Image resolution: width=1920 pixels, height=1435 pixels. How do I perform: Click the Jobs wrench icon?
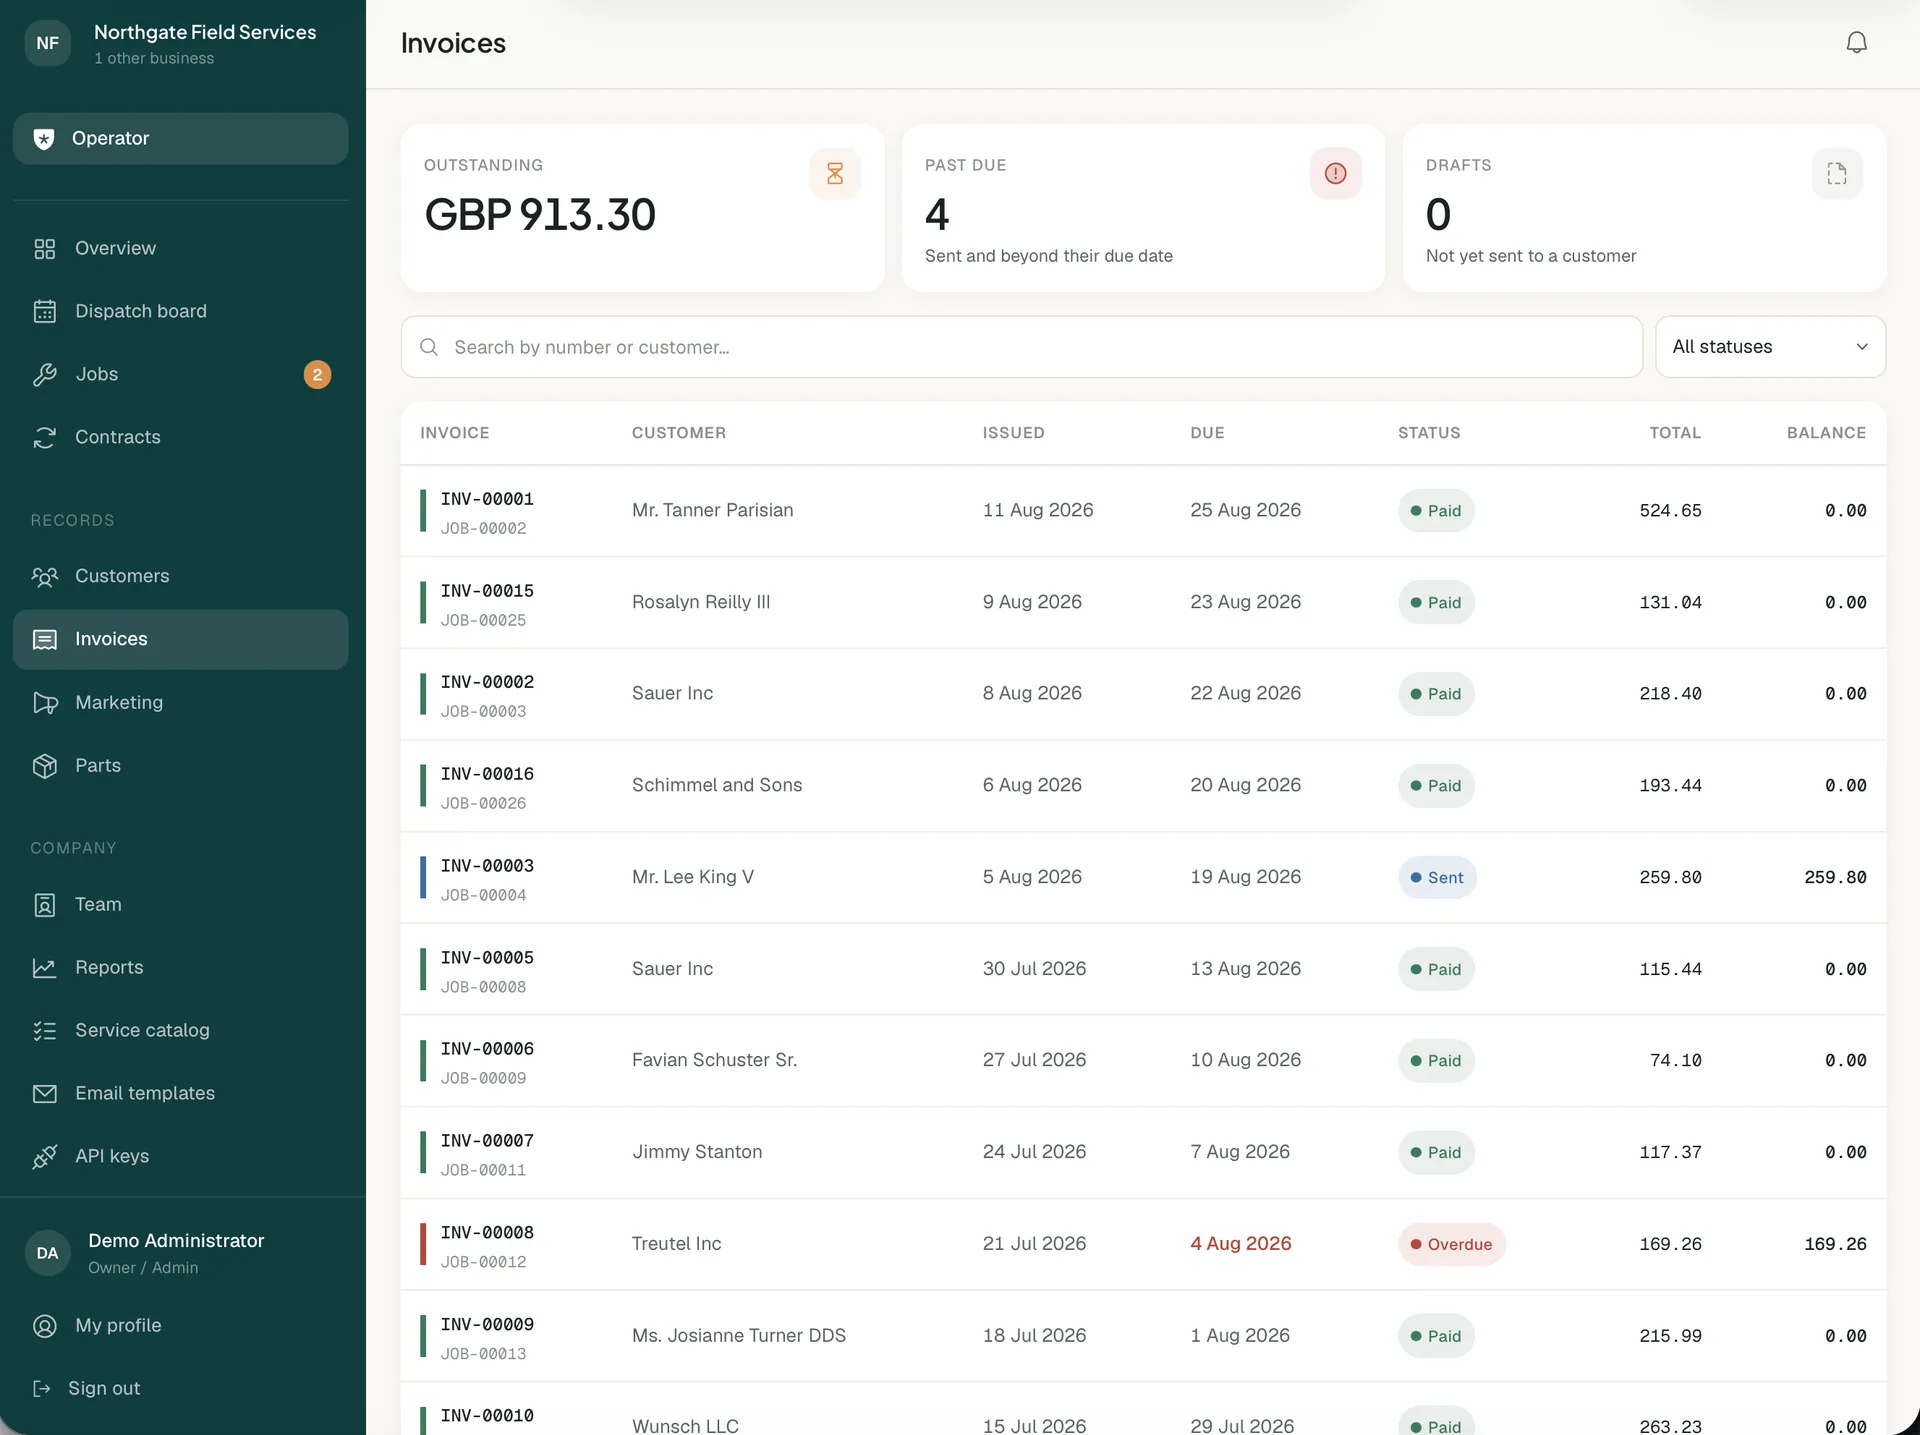point(45,375)
